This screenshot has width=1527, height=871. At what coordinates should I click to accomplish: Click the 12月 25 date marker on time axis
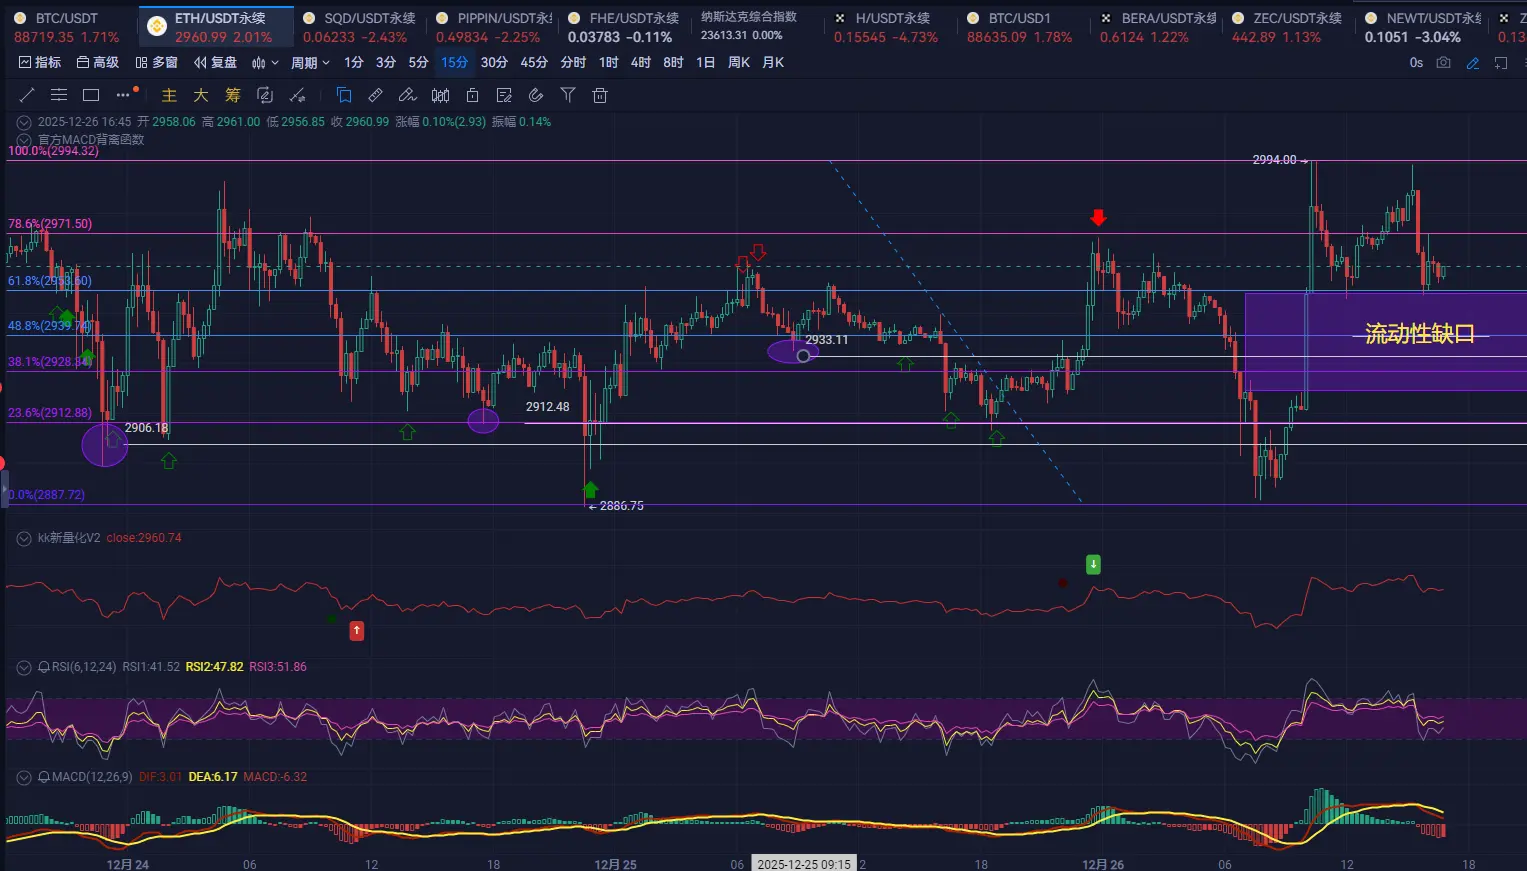[x=615, y=864]
